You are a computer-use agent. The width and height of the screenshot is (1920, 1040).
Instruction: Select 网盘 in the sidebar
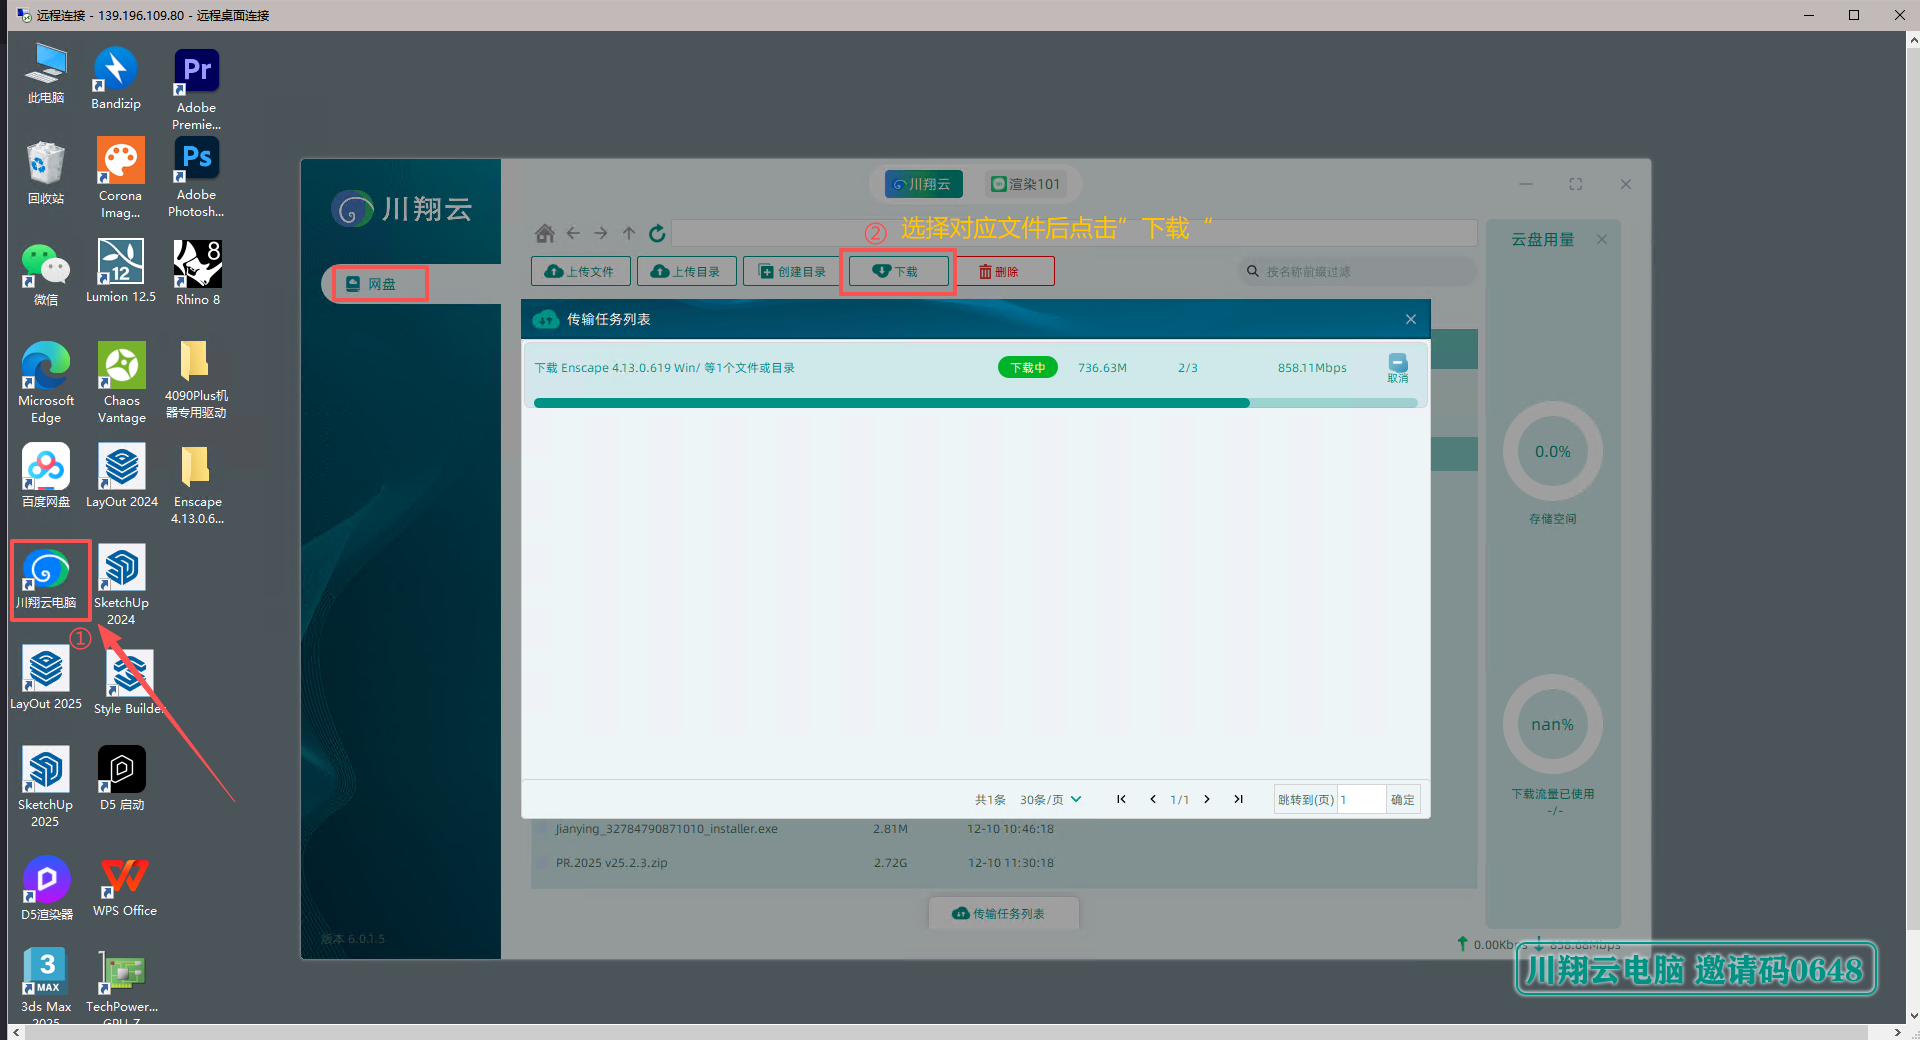click(x=380, y=284)
